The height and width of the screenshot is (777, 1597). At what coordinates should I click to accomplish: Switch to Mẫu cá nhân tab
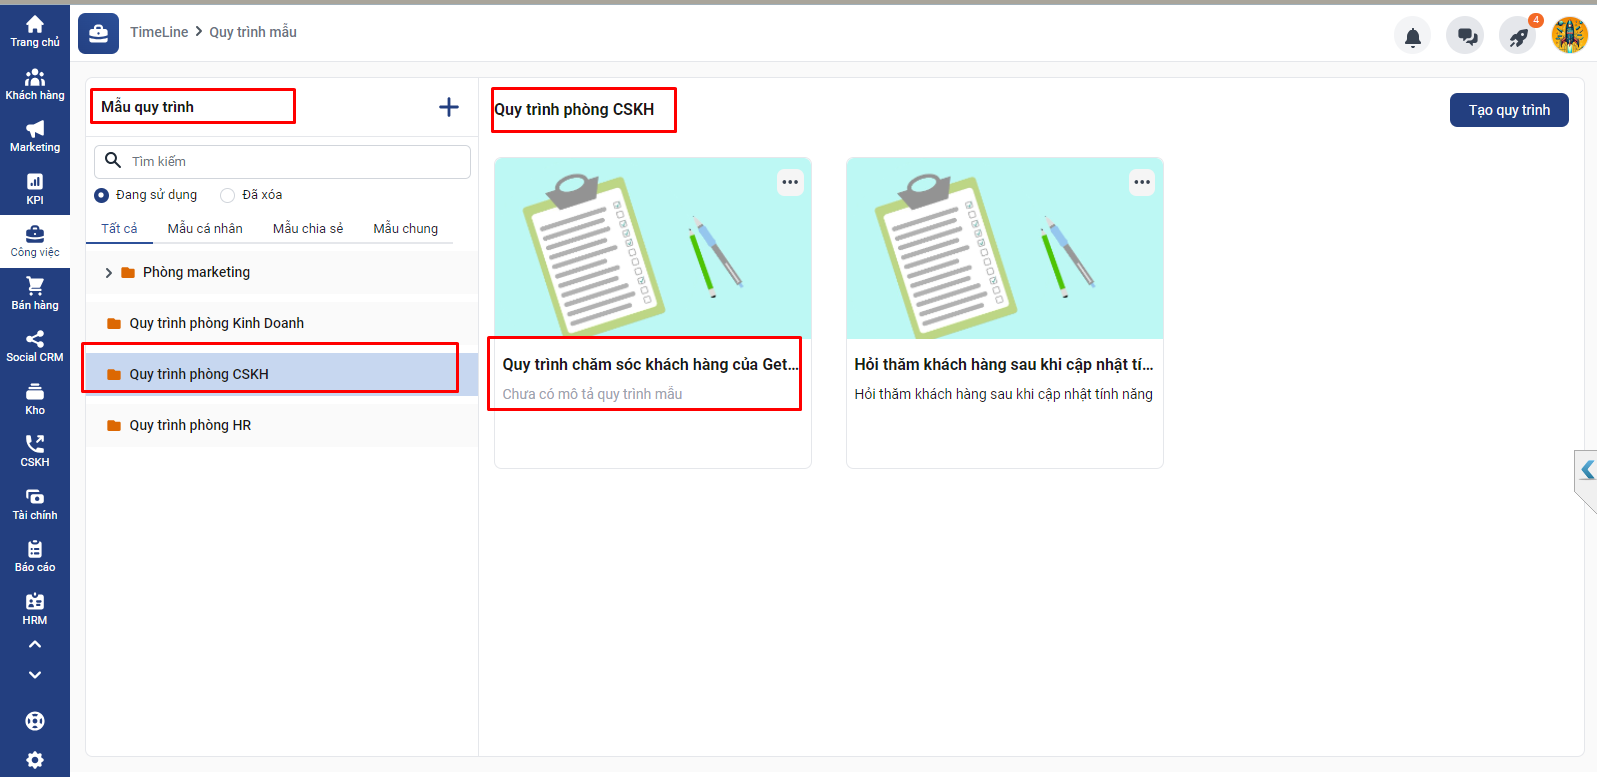pyautogui.click(x=205, y=228)
